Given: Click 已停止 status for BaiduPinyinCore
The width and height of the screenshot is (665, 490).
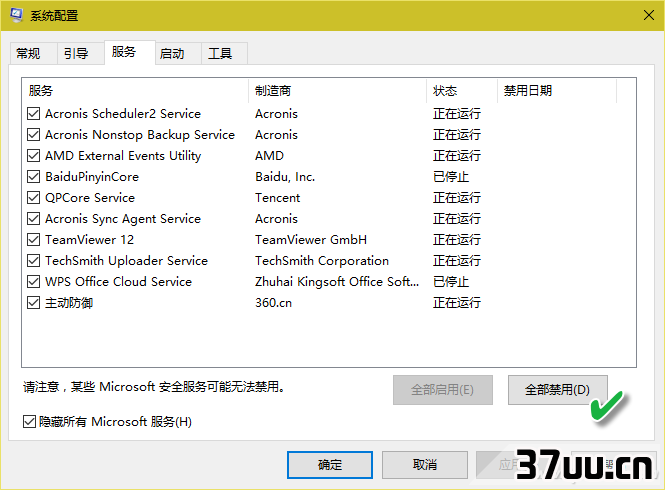Looking at the screenshot, I should (451, 176).
